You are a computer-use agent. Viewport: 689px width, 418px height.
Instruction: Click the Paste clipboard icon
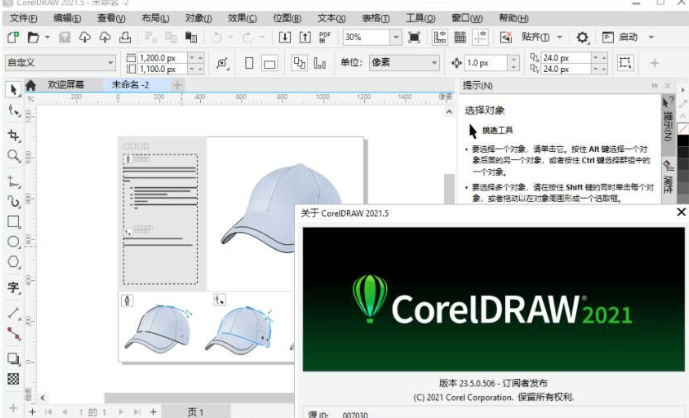[191, 37]
